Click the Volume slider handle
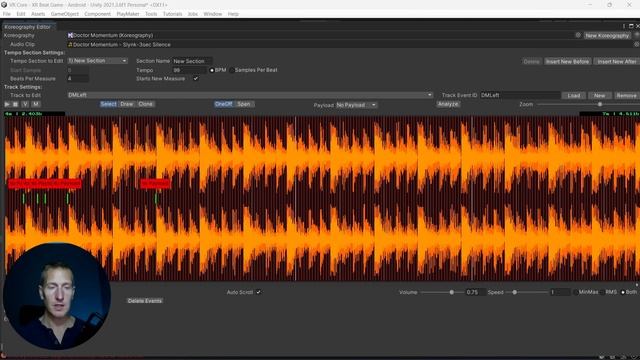This screenshot has width=640, height=360. [452, 292]
